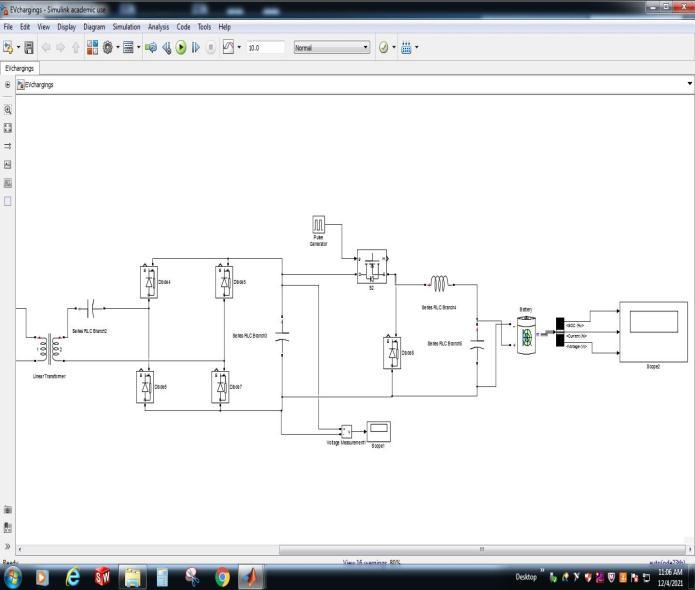The height and width of the screenshot is (590, 695).
Task: Open the Windows Start menu
Action: [x=12, y=577]
